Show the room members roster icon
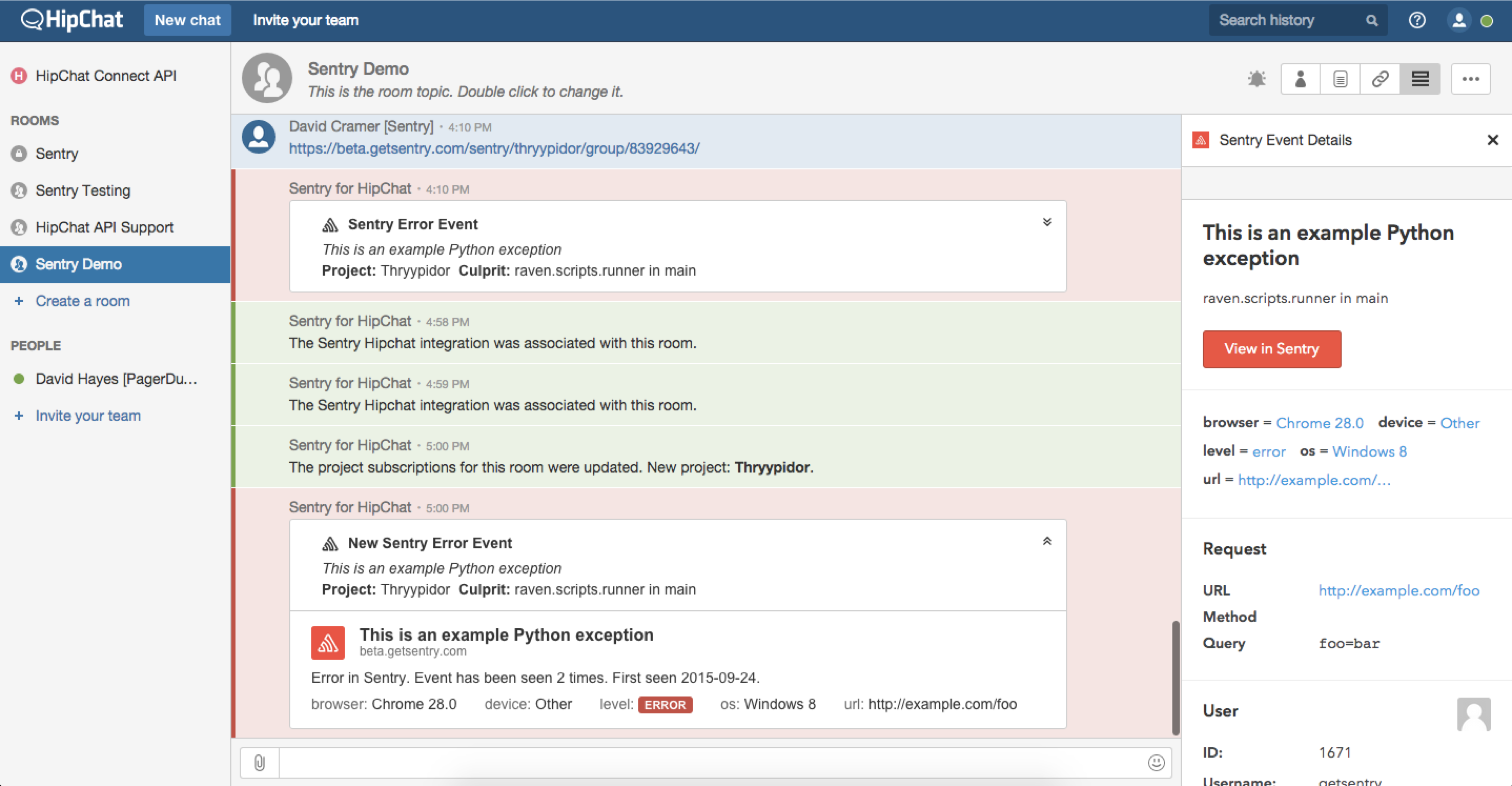1512x786 pixels. [1300, 79]
